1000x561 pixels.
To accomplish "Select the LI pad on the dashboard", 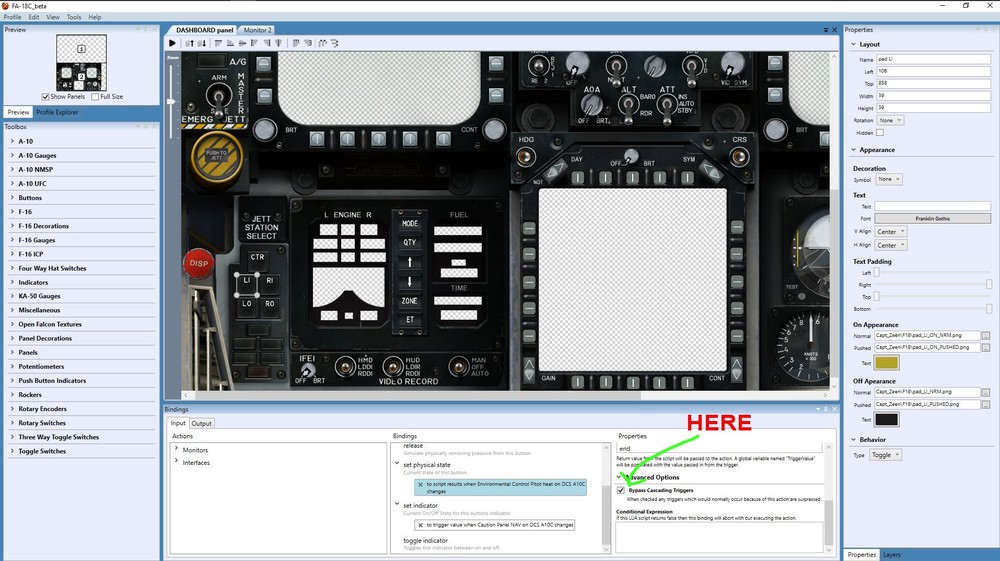I will [x=247, y=285].
